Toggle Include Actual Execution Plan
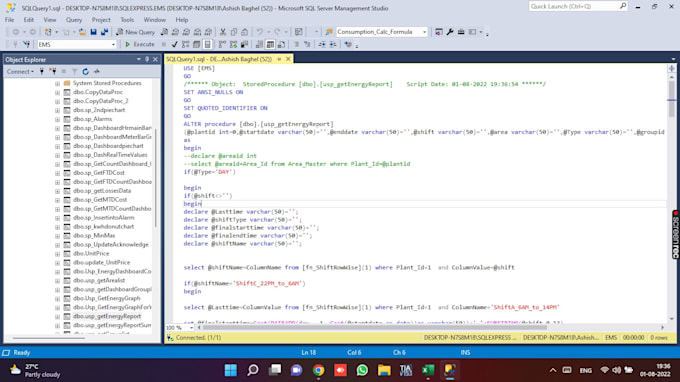This screenshot has width=680, height=382. (x=222, y=44)
